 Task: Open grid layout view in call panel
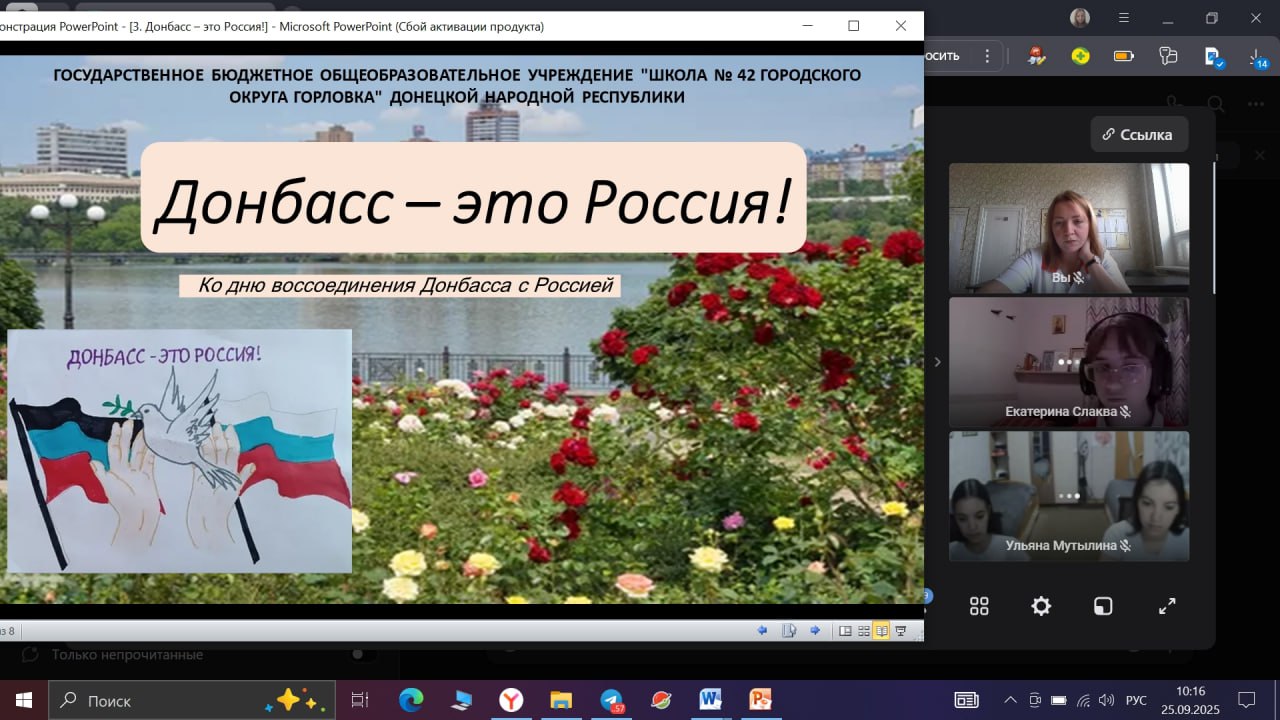979,606
